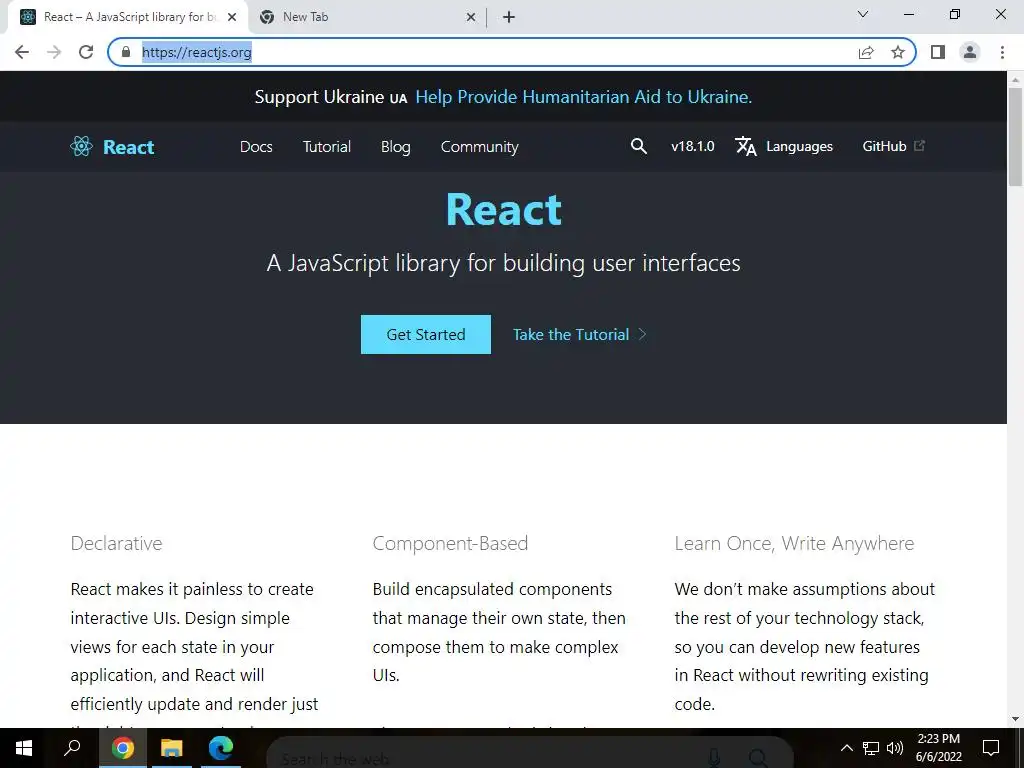Share this page using the share icon
The height and width of the screenshot is (768, 1024).
[x=866, y=52]
